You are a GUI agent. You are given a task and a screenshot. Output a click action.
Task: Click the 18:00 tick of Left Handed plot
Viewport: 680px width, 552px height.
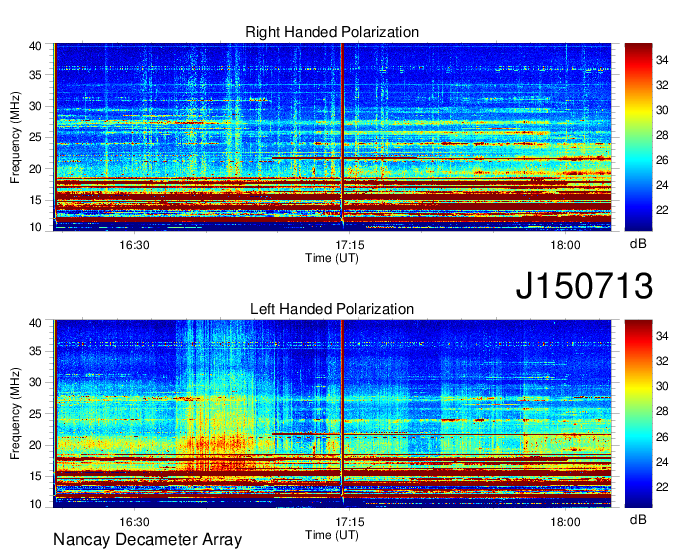tap(566, 522)
